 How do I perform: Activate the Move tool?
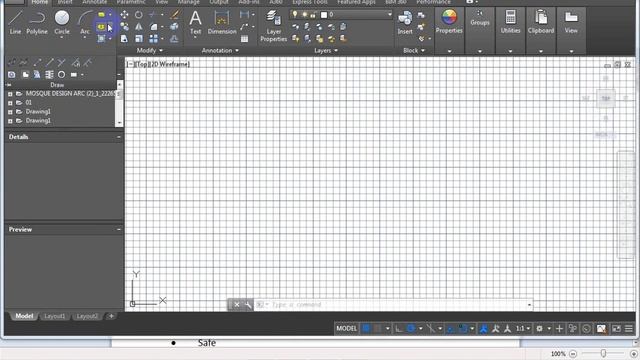click(124, 15)
